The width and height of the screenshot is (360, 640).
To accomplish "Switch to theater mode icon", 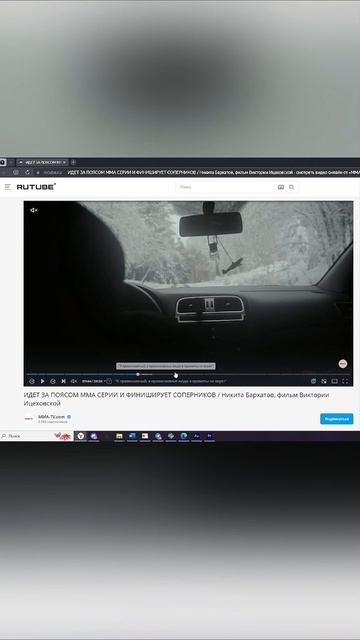I will [x=334, y=381].
